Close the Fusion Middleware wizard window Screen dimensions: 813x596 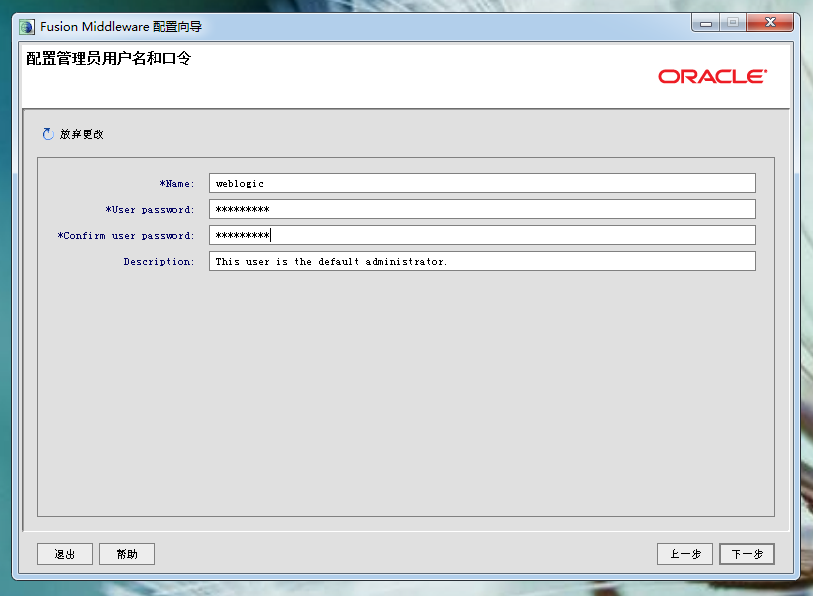tap(770, 23)
